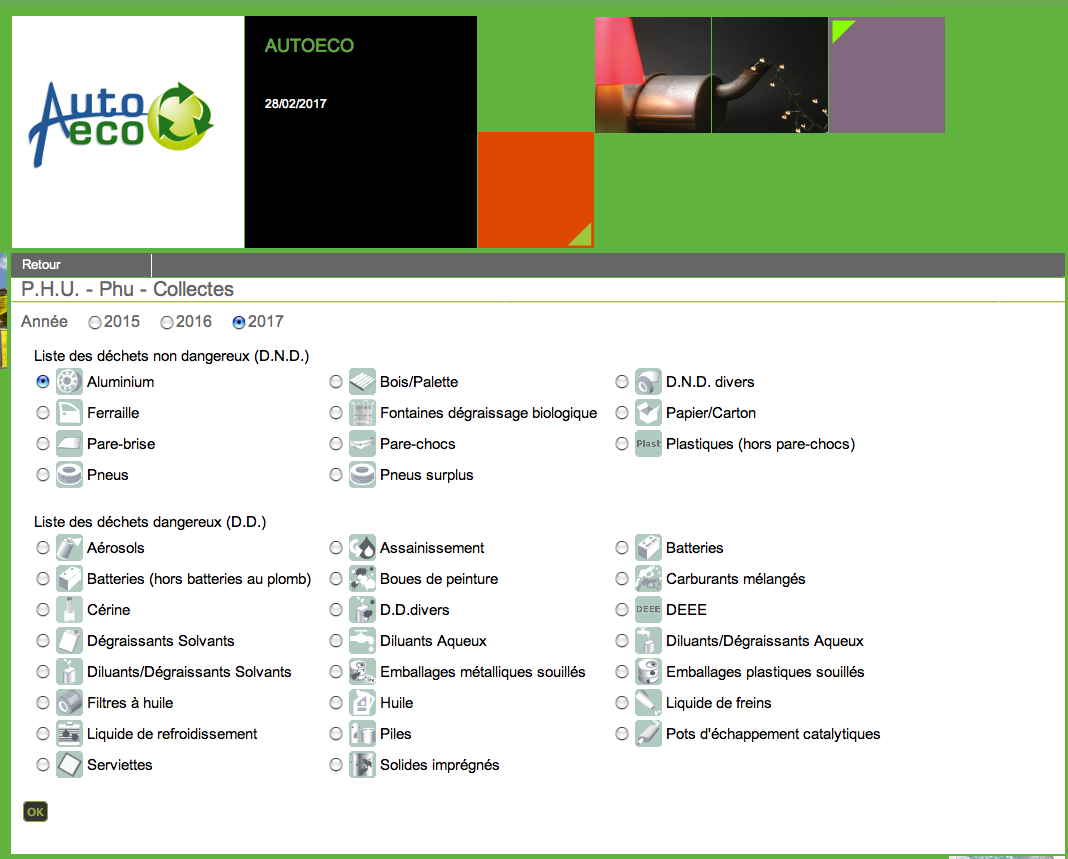Choose the Ferraille radio option
Screen dimensions: 1068x859
tap(43, 413)
